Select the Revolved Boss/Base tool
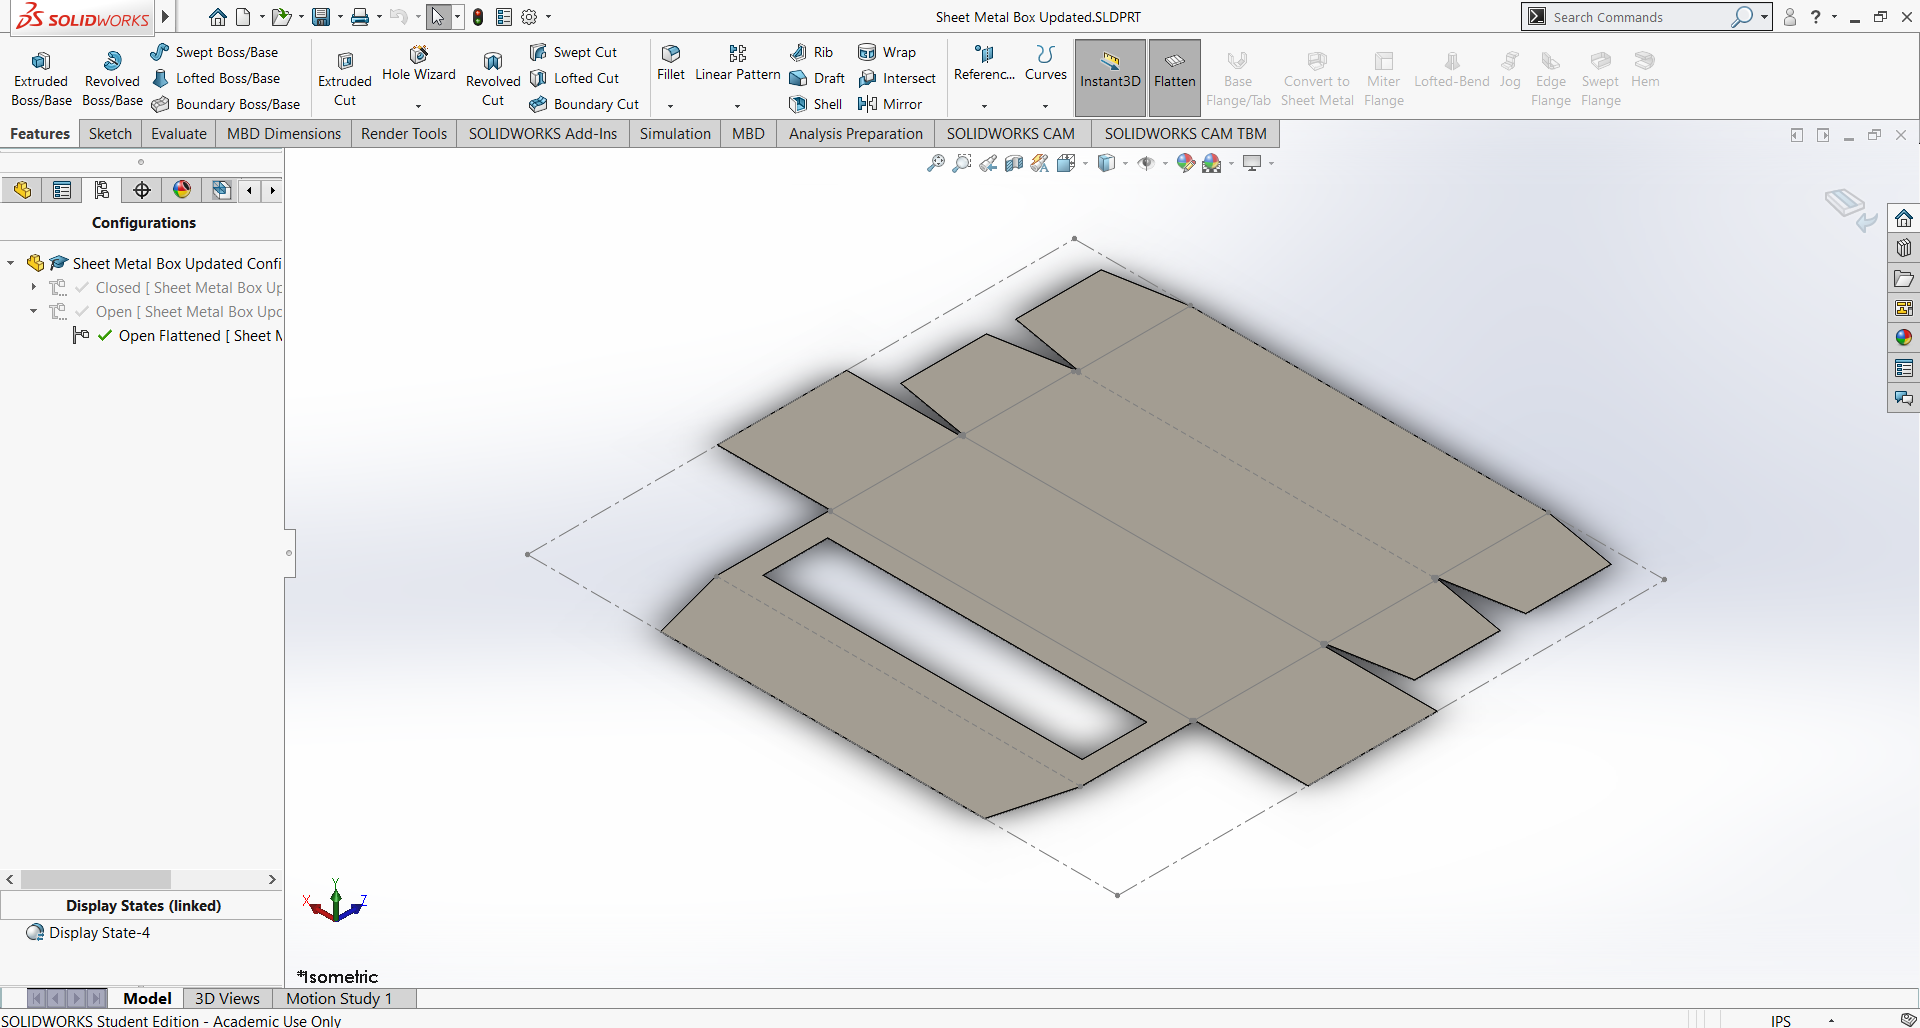1920x1028 pixels. point(112,79)
